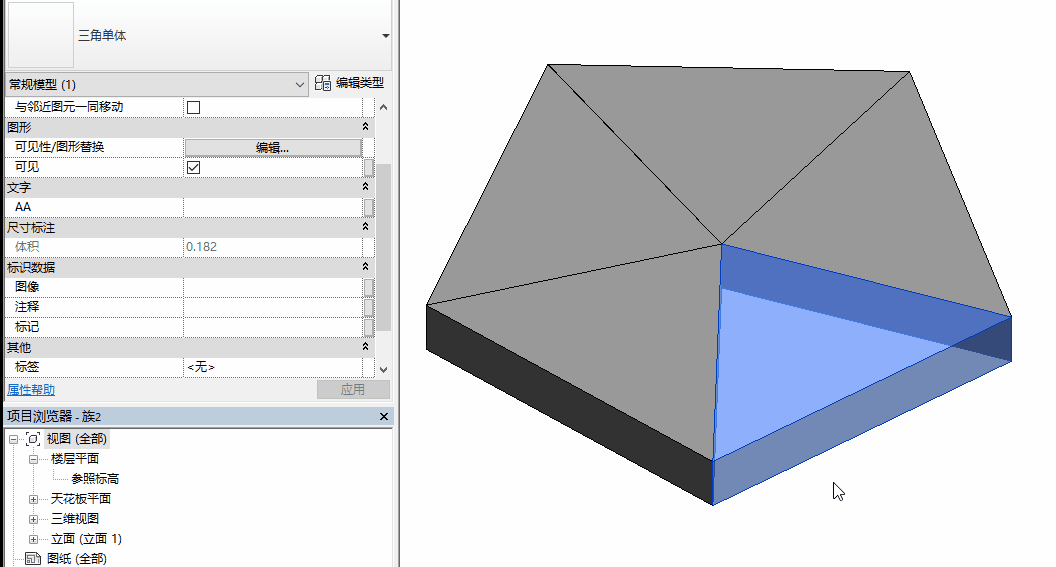Screen dimensions: 1056x567
Task: Click the 标签 value <无>
Action: (201, 367)
